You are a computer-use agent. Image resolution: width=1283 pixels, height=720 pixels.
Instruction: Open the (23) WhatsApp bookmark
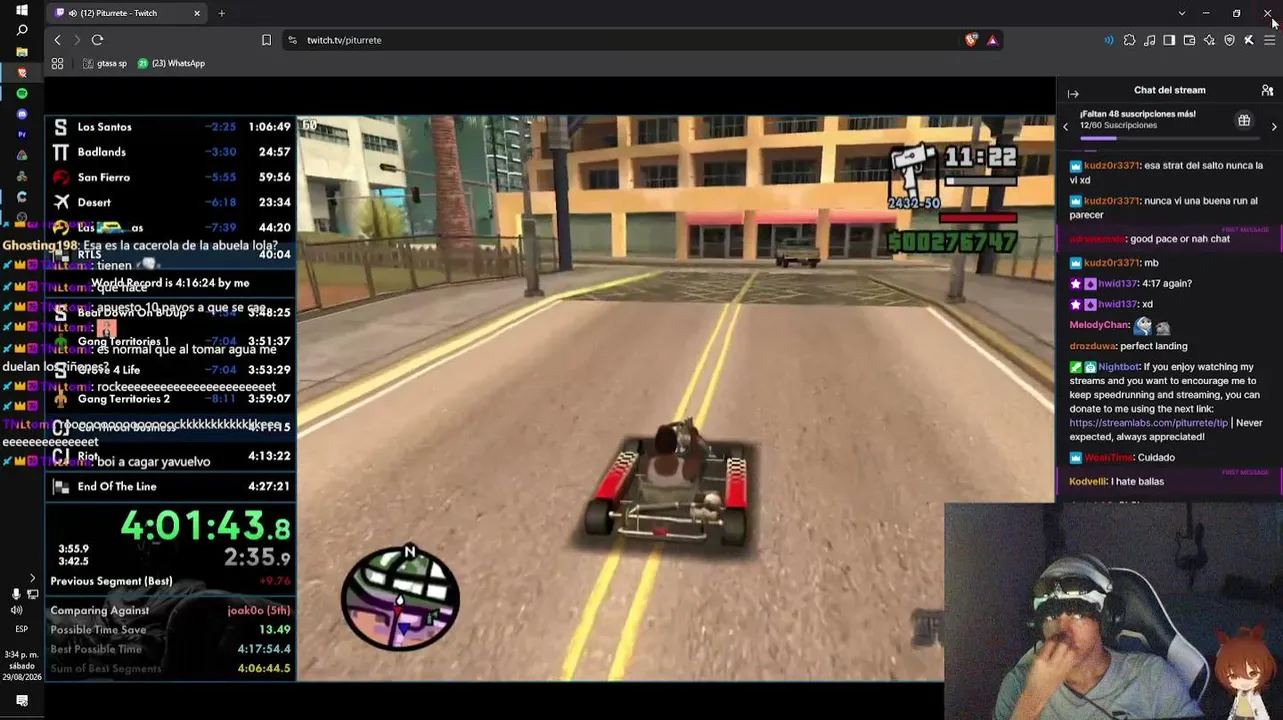click(x=171, y=63)
